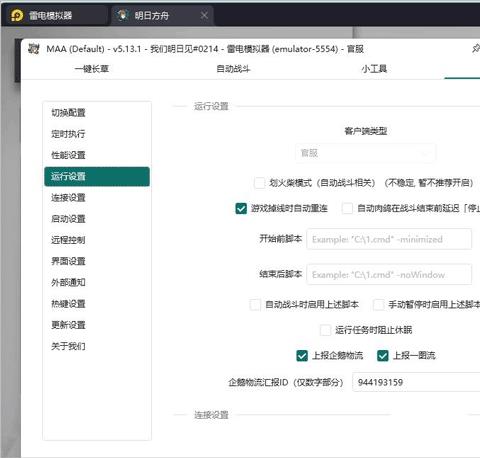This screenshot has width=480, height=458.
Task: Click the 明日方舟 tab game icon
Action: (123, 15)
